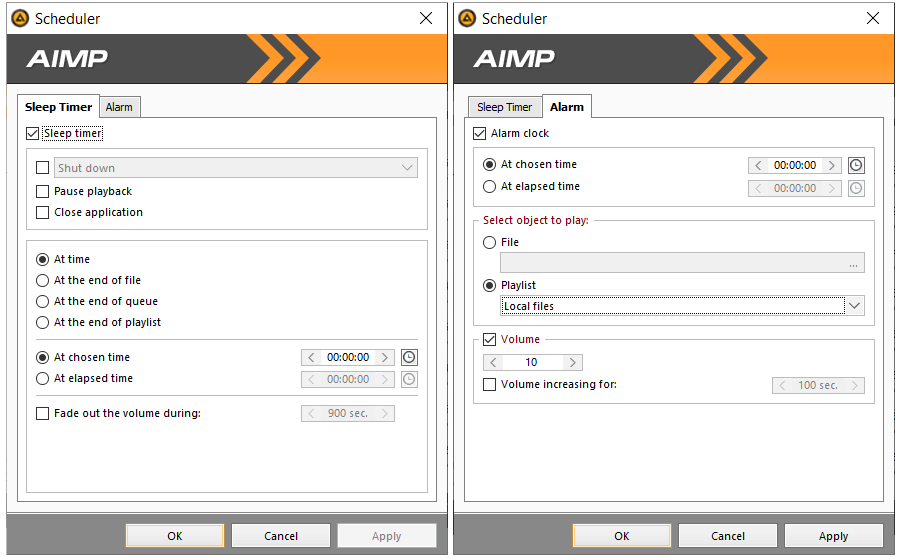This screenshot has height=560, width=900.
Task: Click the alarm volume value field 10
Action: pyautogui.click(x=533, y=363)
